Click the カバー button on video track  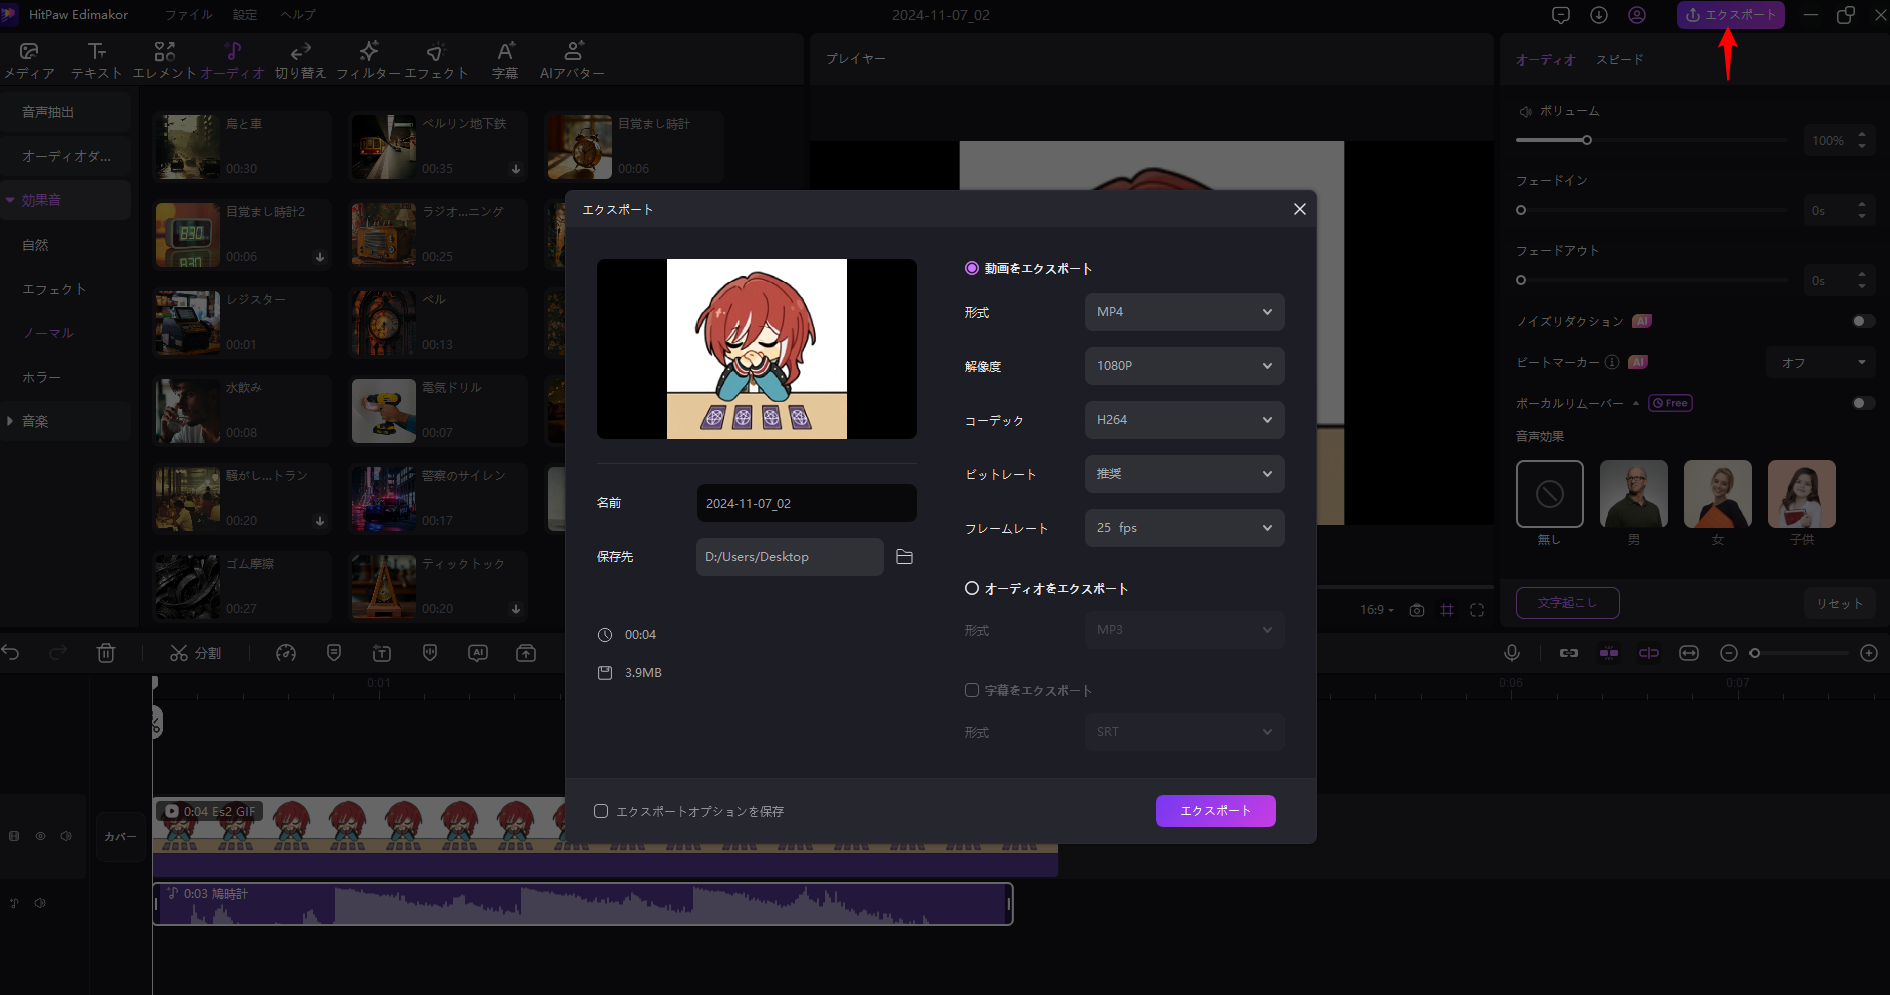tap(120, 837)
